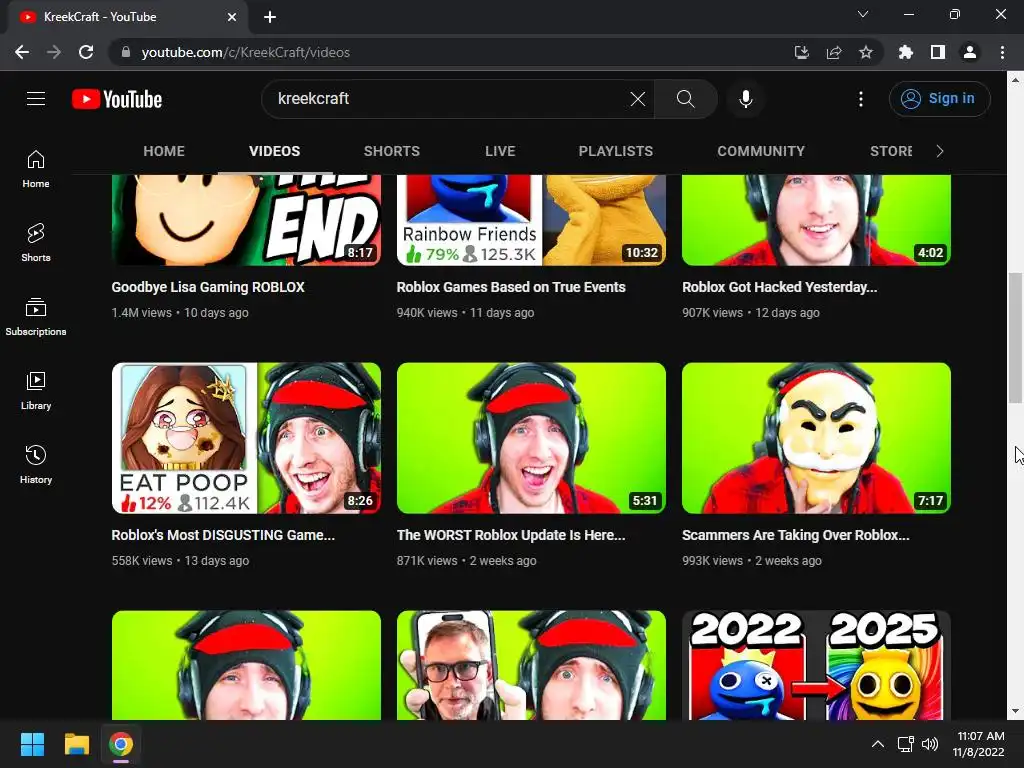Image resolution: width=1024 pixels, height=768 pixels.
Task: Click the magnifier search button
Action: [x=685, y=99]
